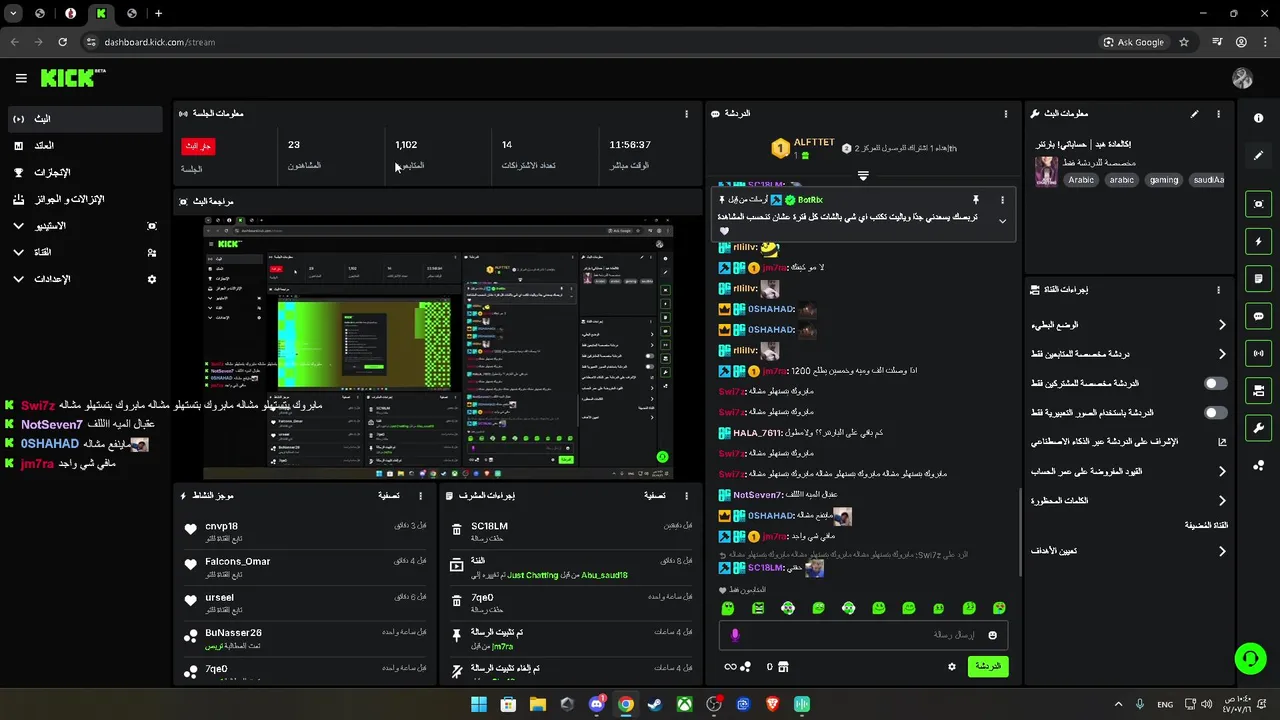This screenshot has width=1280, height=720.
Task: Open activity feed three-dot menu
Action: click(x=420, y=496)
